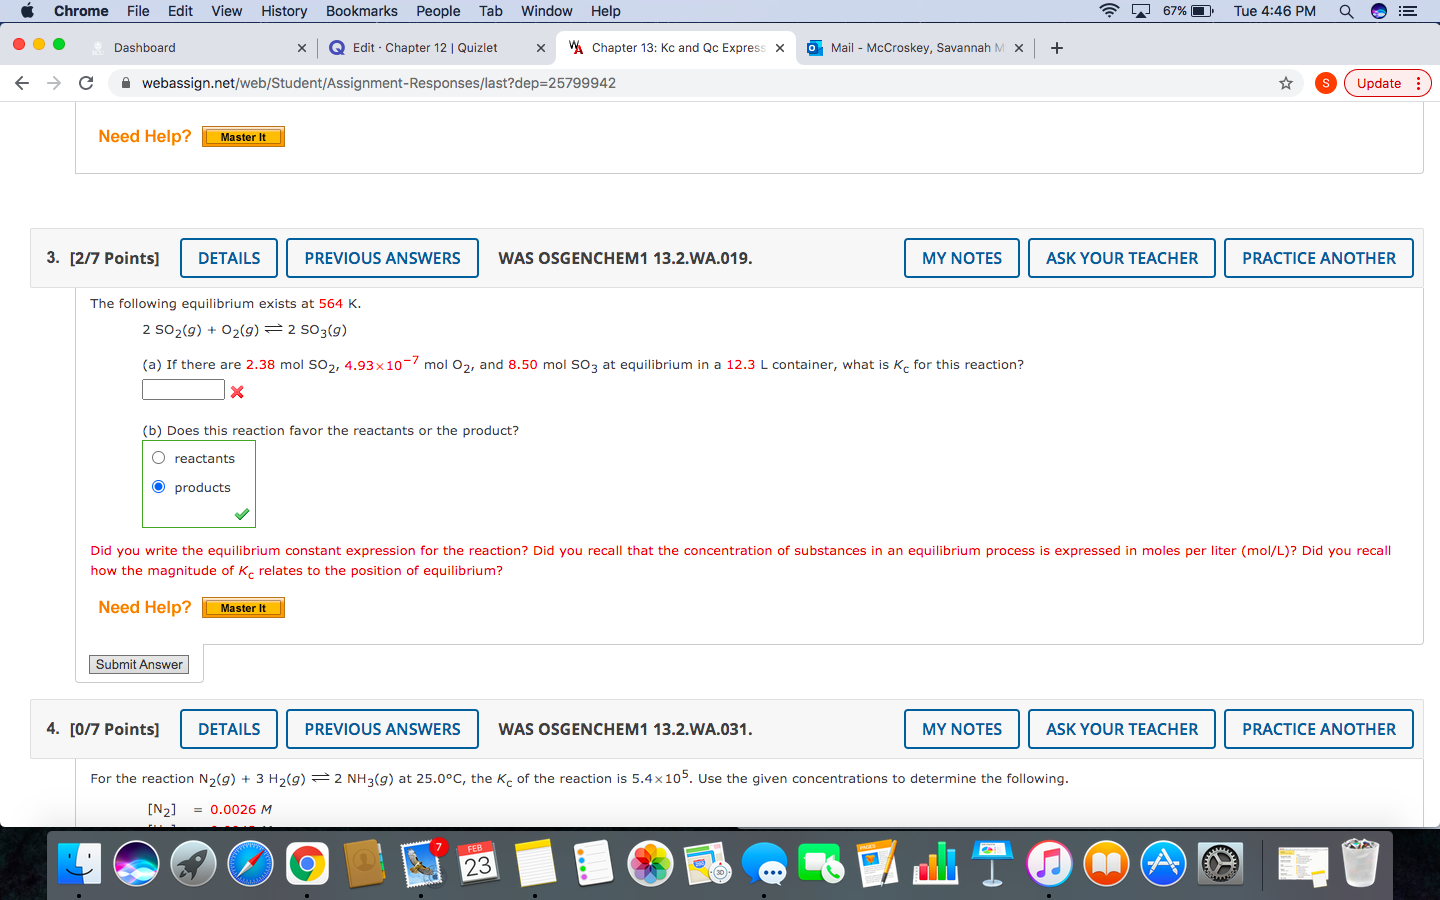Open Launchpad rocket icon in dock
The image size is (1440, 900).
[x=193, y=863]
